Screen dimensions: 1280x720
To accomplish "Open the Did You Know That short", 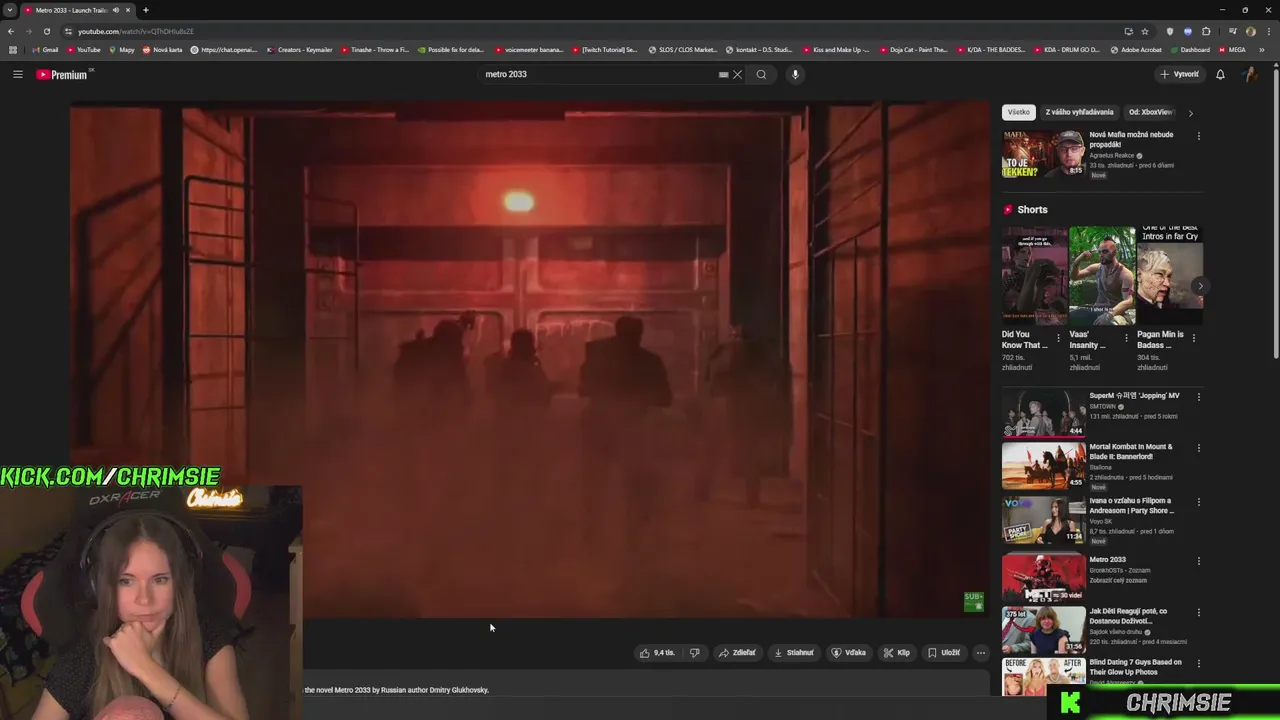I will pyautogui.click(x=1034, y=275).
